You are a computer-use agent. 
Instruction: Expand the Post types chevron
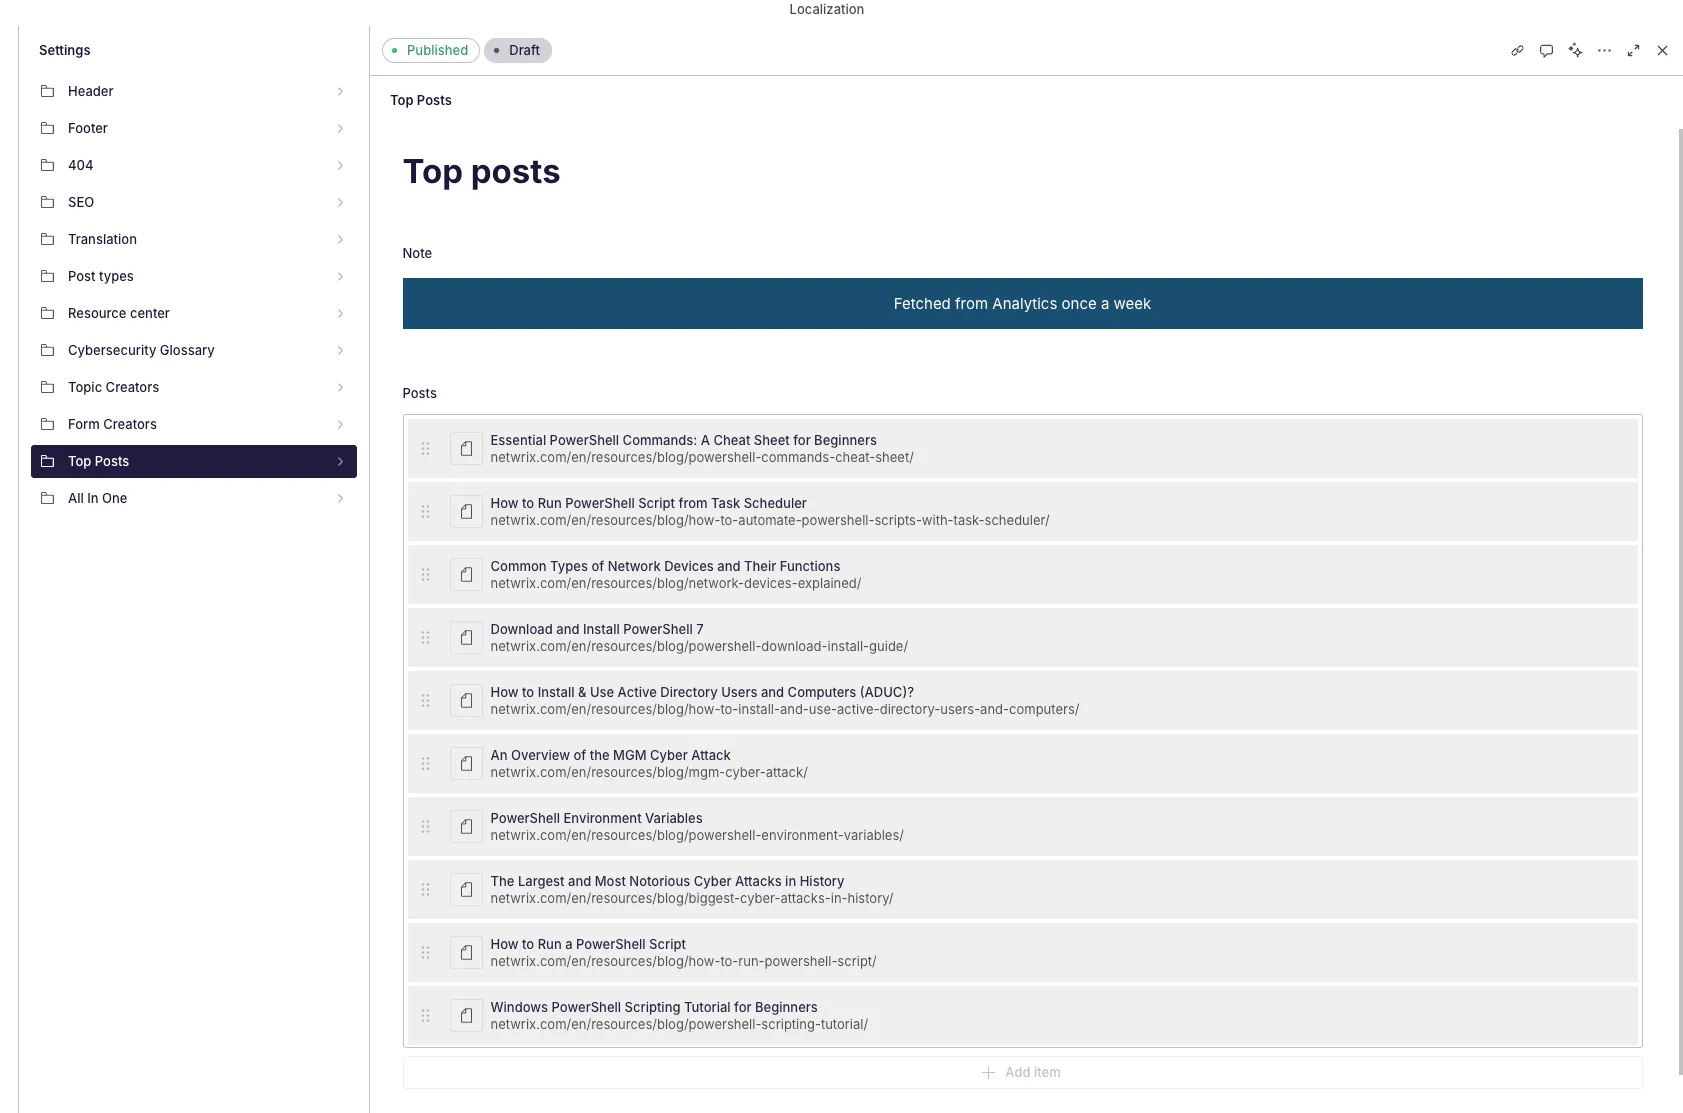coord(340,276)
